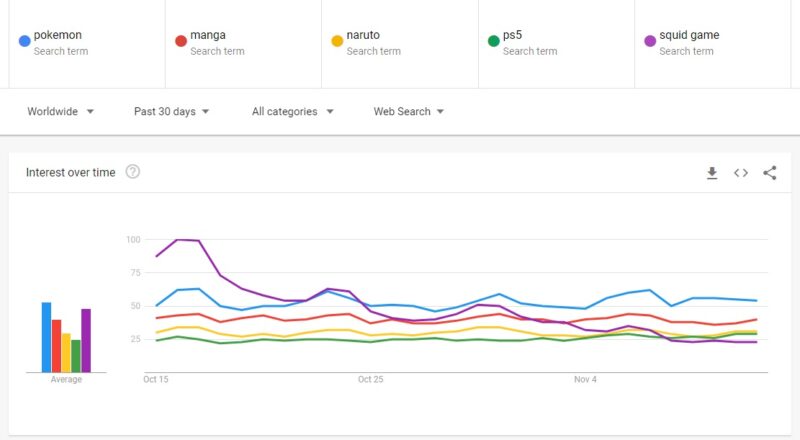
Task: Click the yellow dot beside naruto
Action: coord(337,41)
